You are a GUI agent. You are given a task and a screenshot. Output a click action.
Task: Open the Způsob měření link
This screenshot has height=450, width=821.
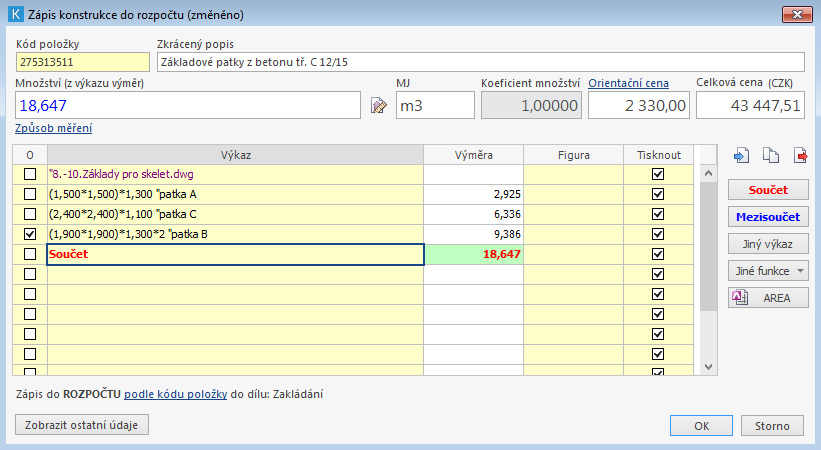coord(54,128)
